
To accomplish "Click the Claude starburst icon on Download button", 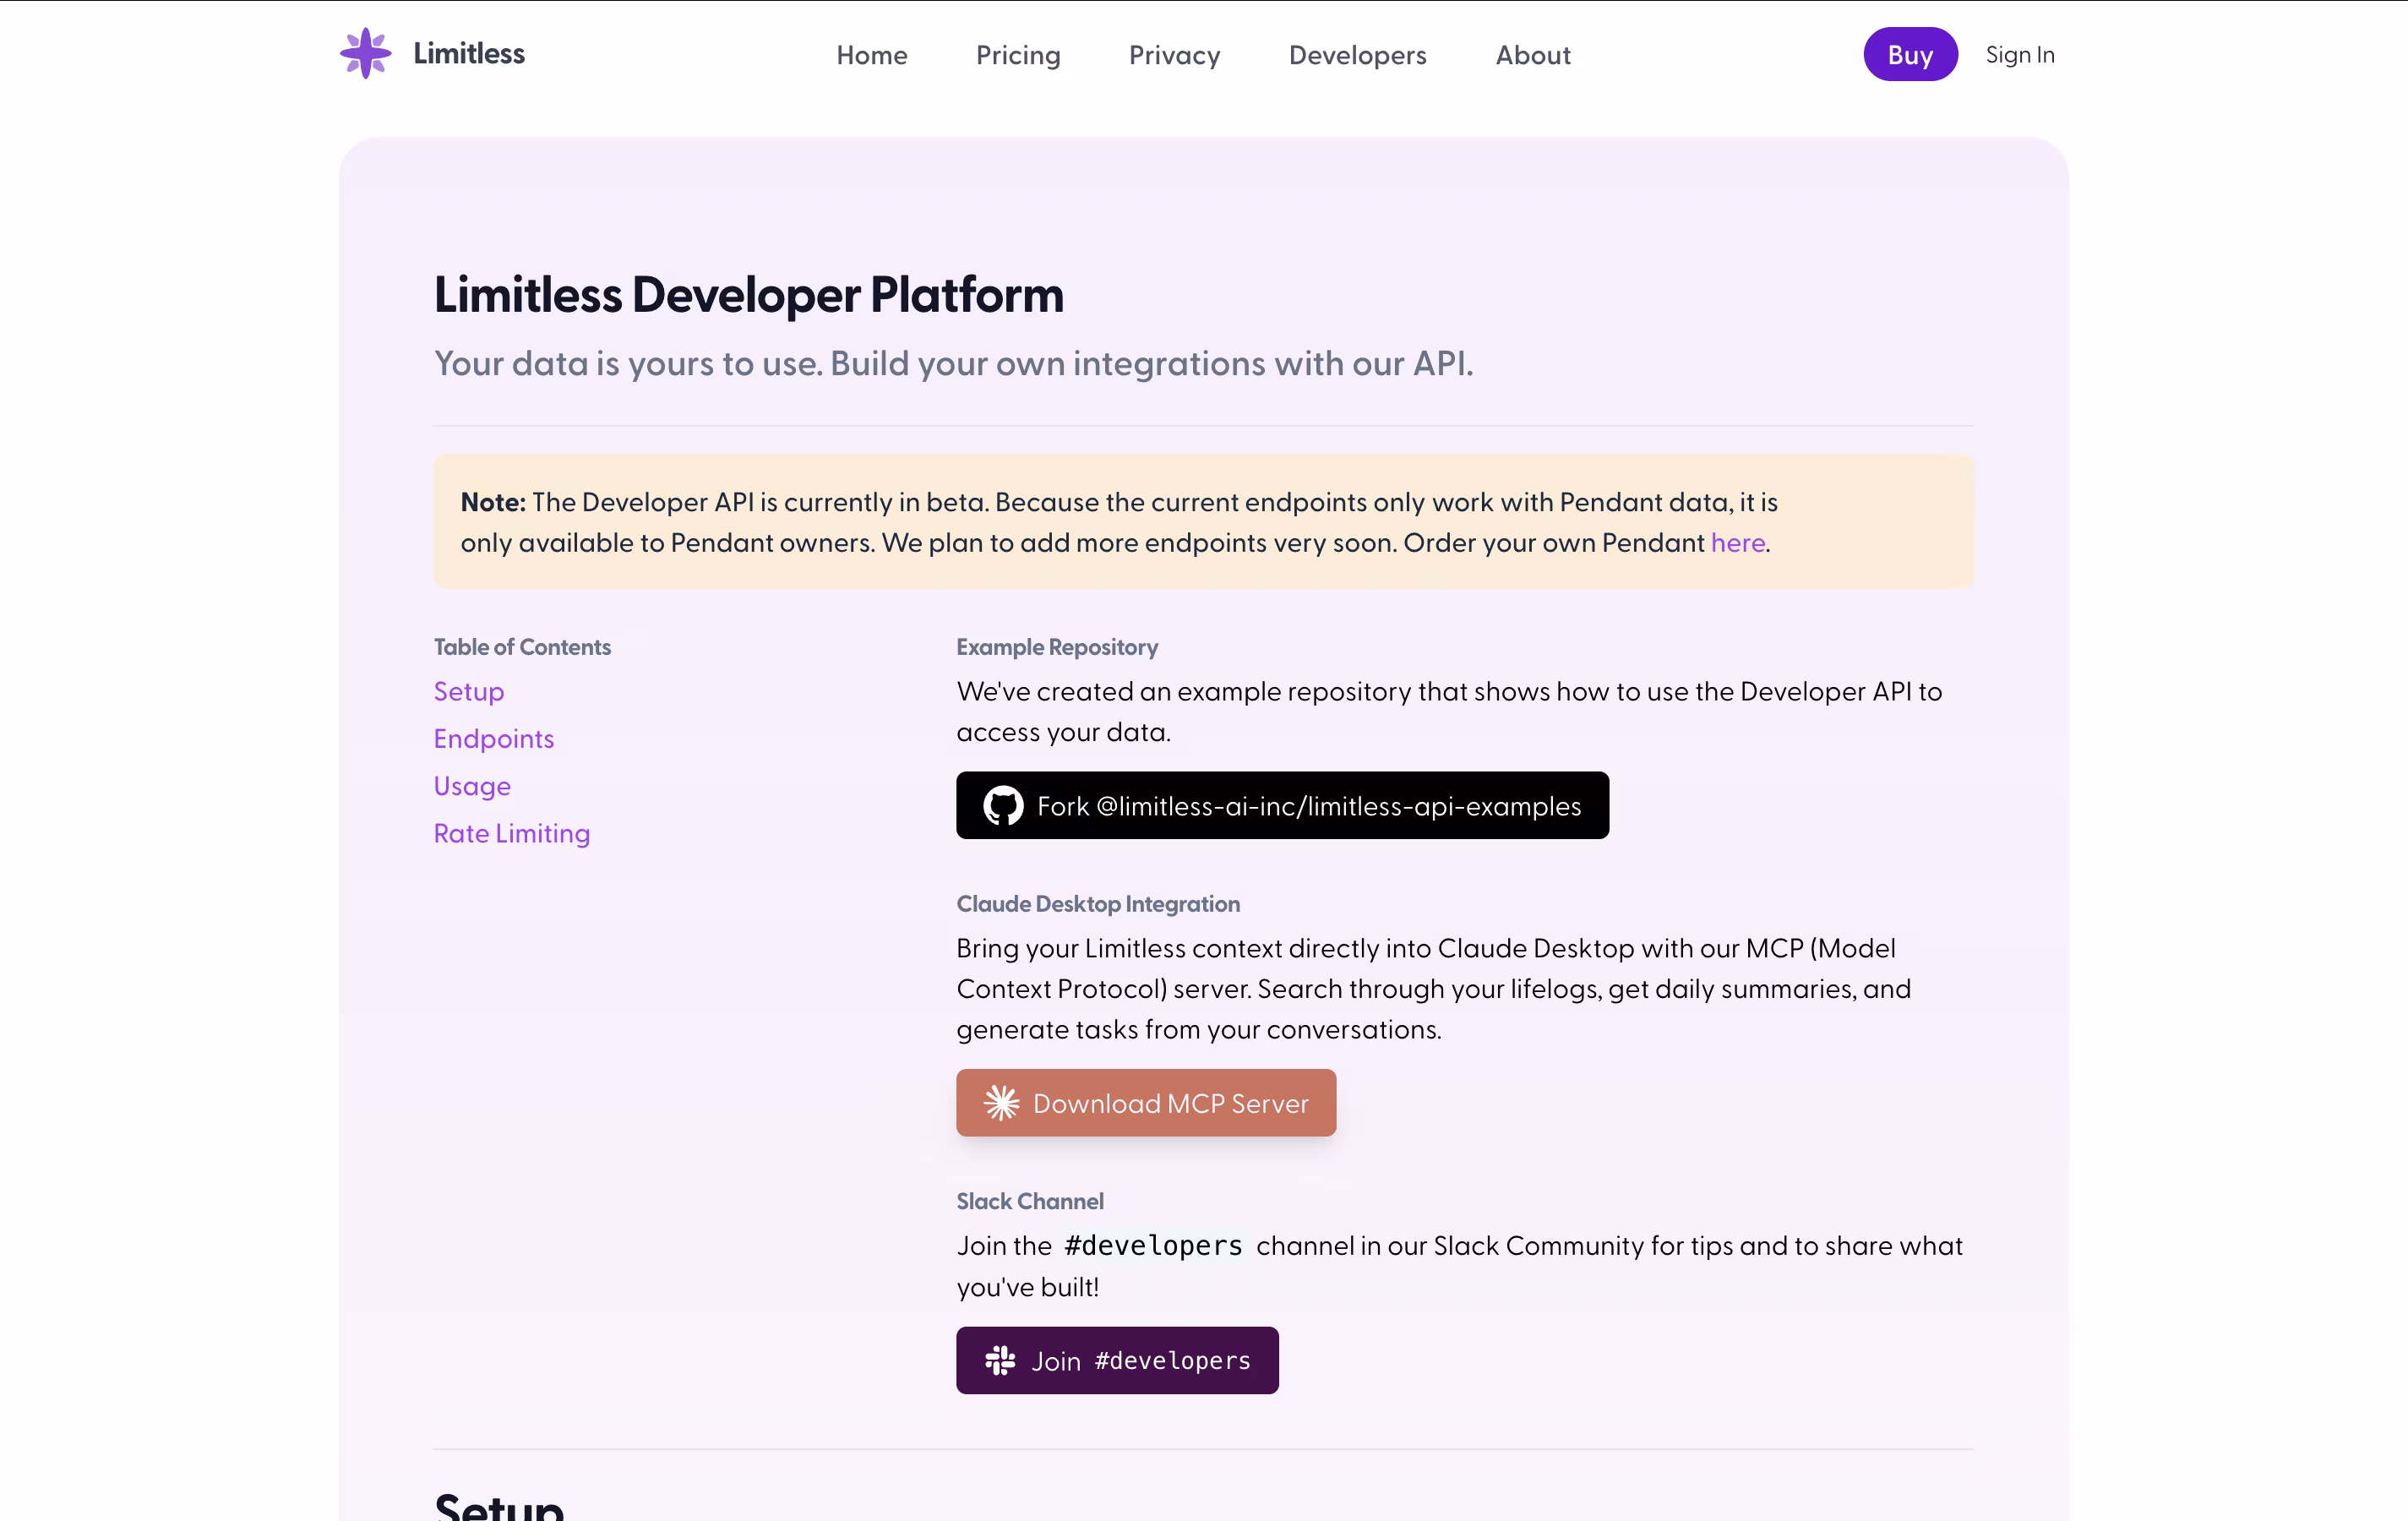I will 1001,1103.
